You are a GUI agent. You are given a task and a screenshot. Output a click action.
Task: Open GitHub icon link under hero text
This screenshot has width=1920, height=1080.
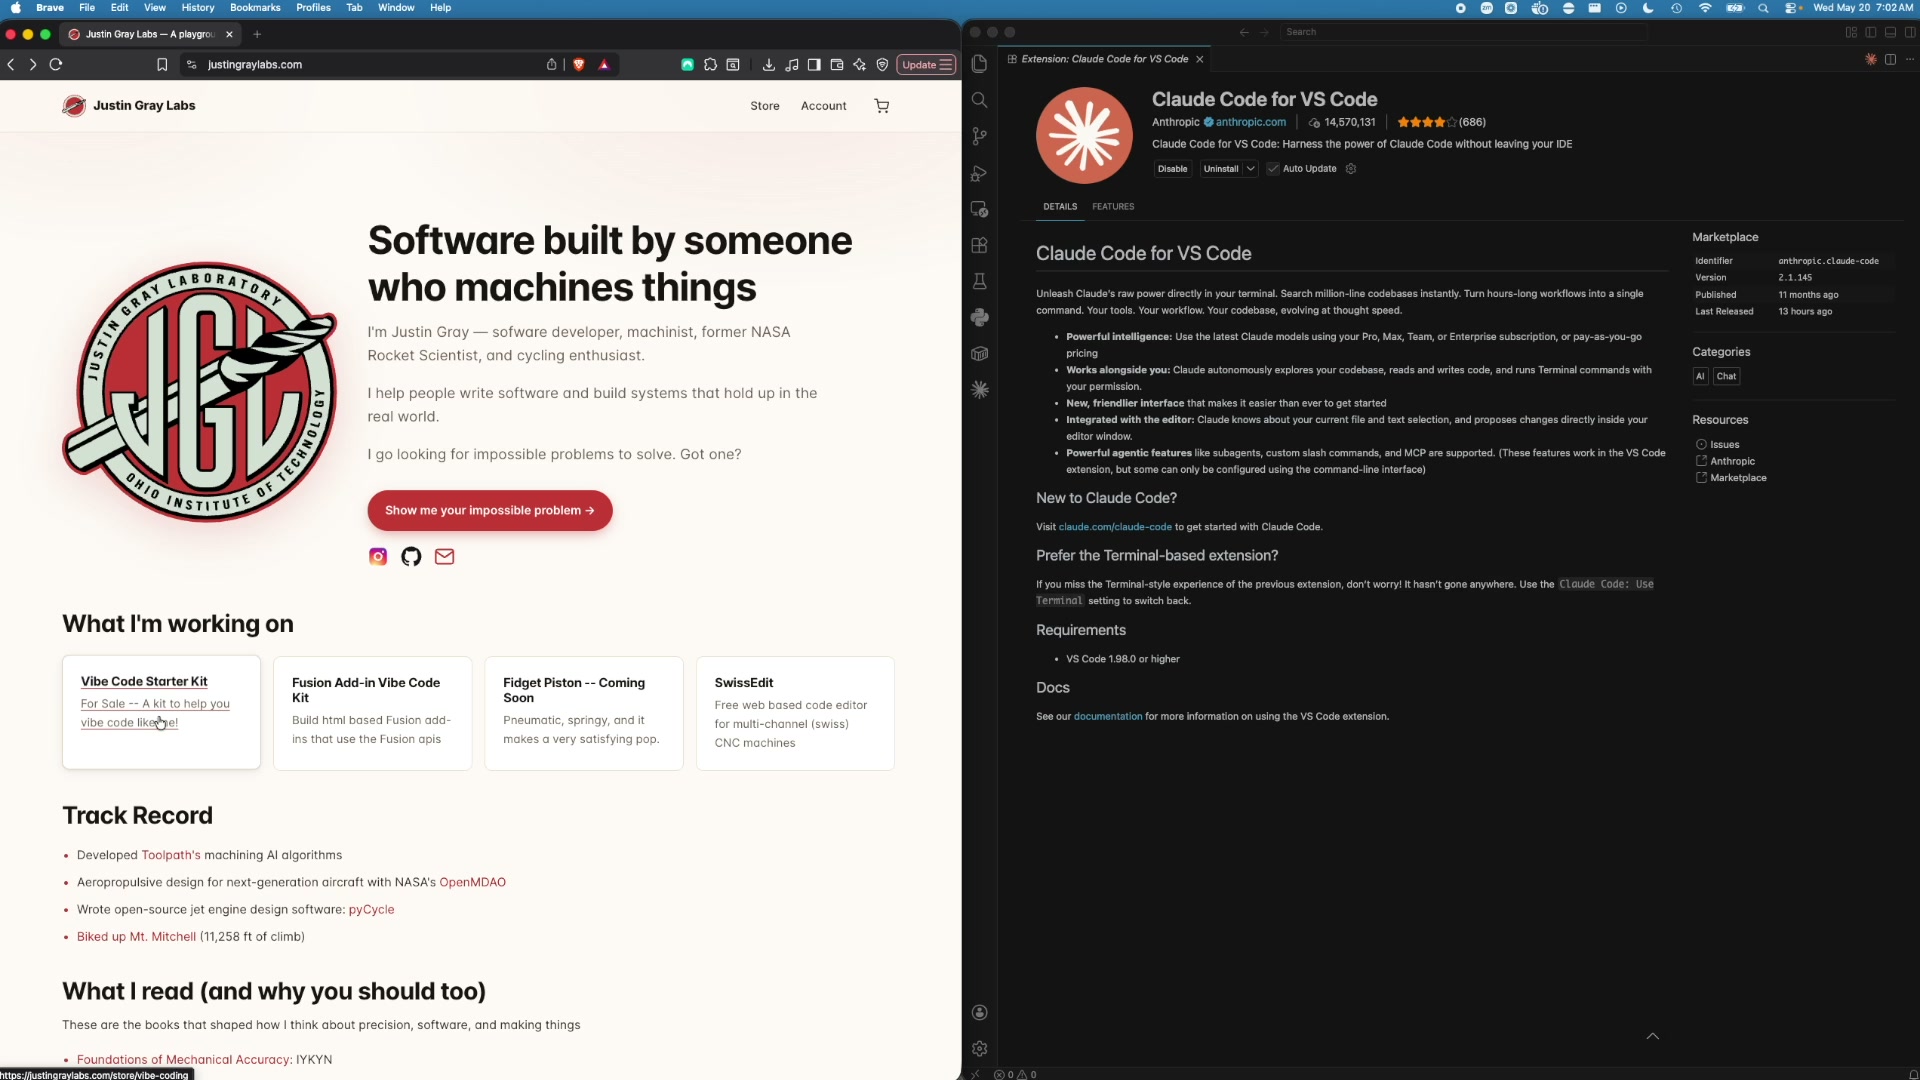411,557
